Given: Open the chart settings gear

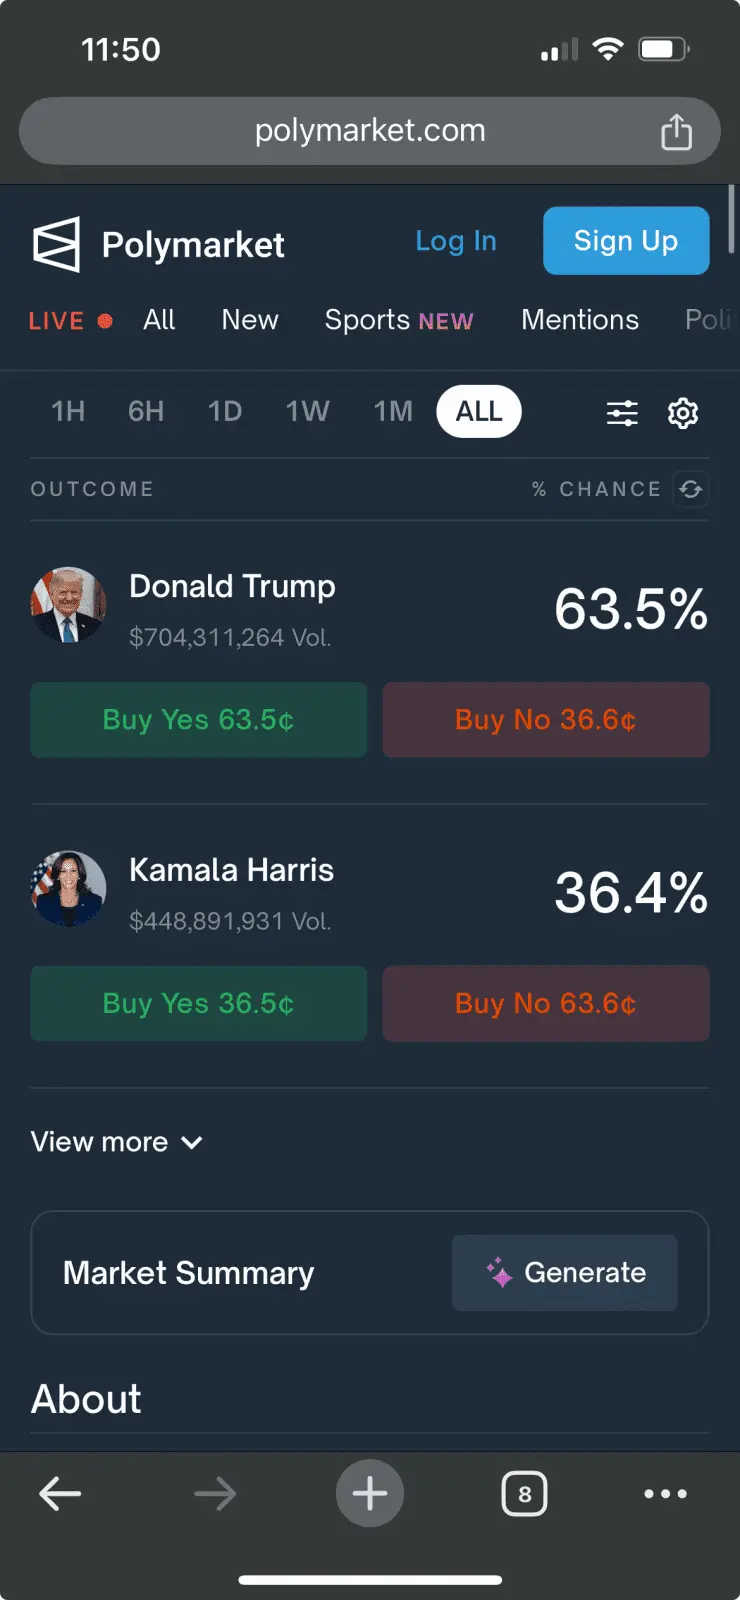Looking at the screenshot, I should (x=683, y=412).
